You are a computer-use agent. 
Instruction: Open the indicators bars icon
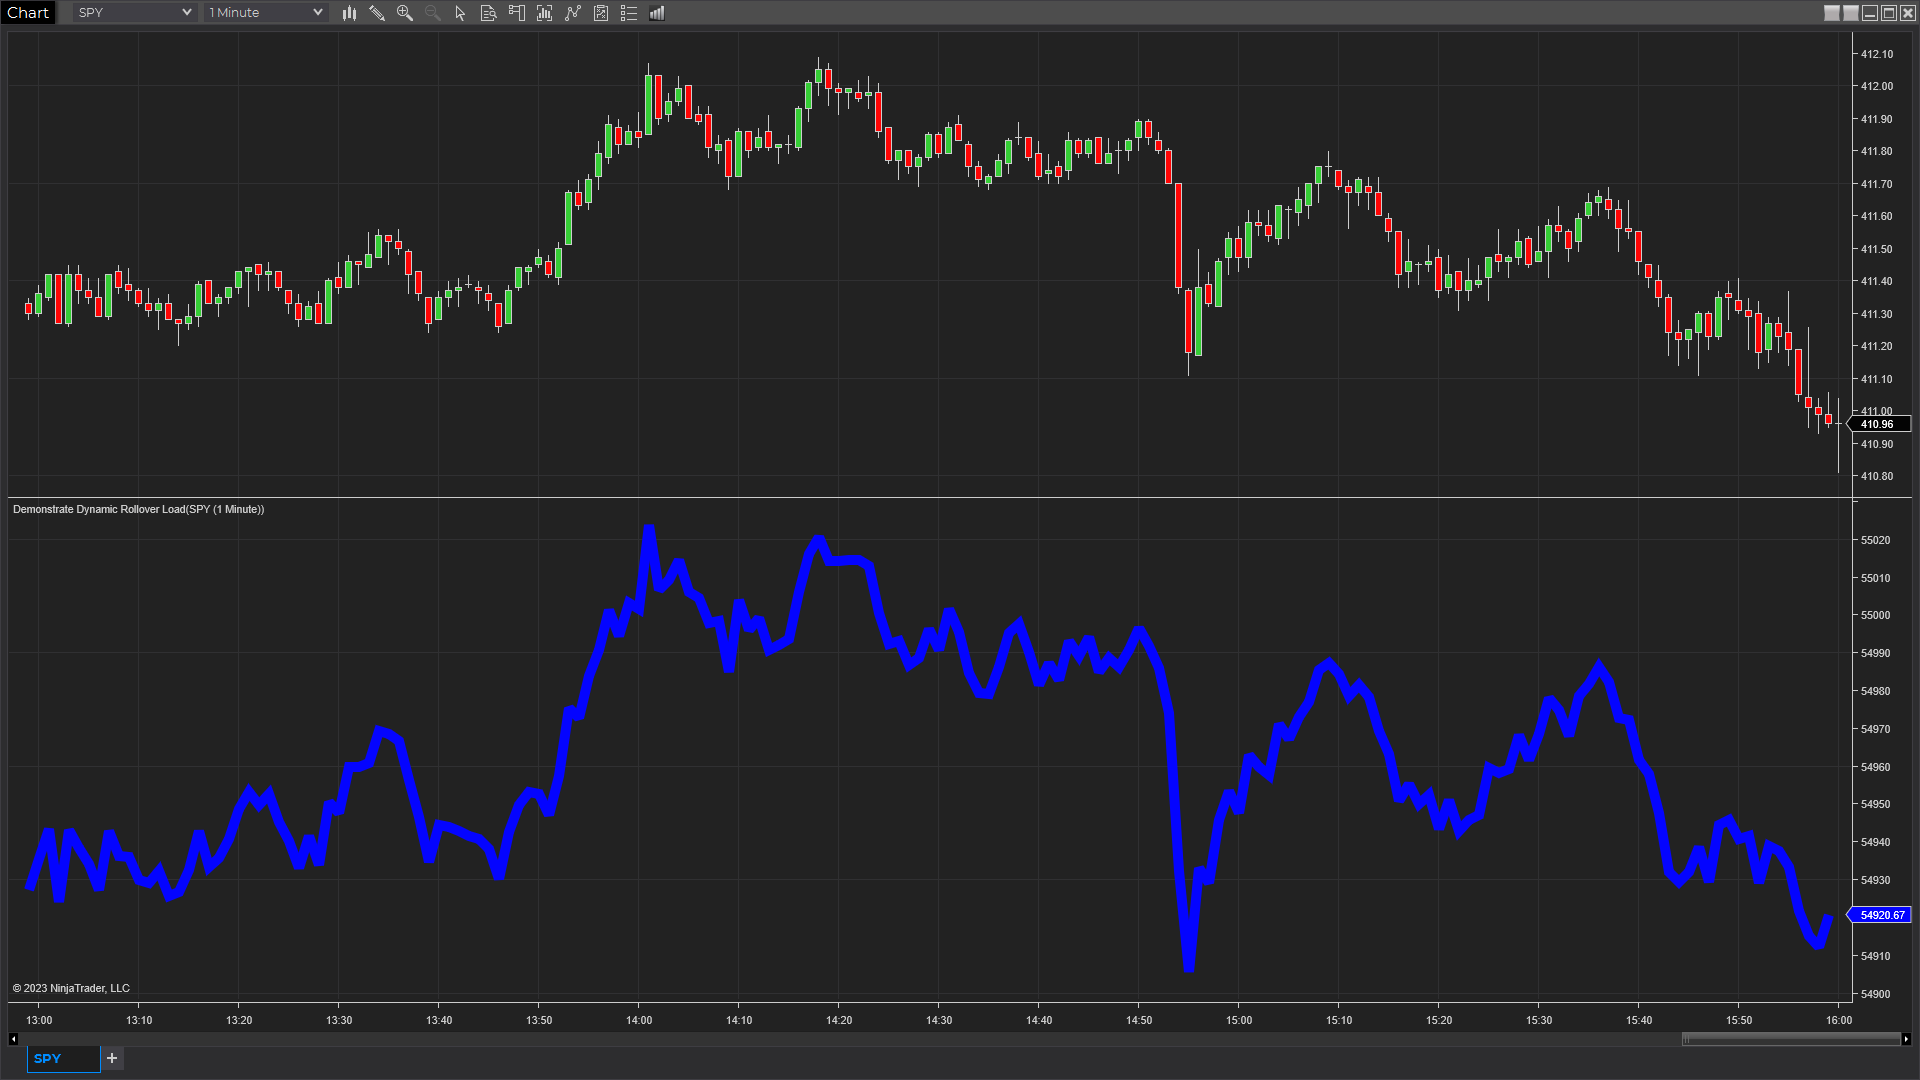(545, 13)
